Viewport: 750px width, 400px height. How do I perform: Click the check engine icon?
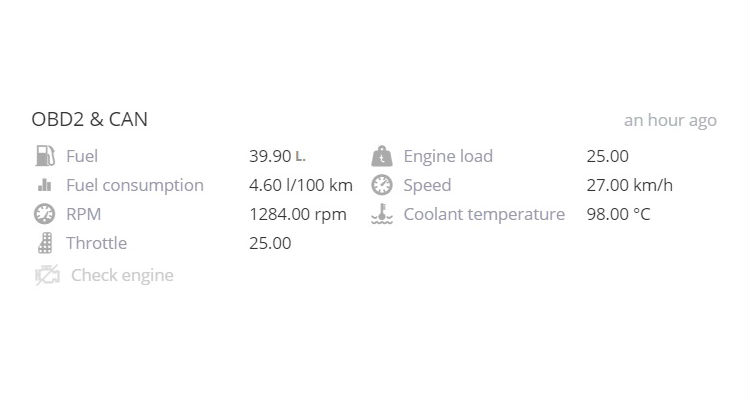(x=47, y=275)
